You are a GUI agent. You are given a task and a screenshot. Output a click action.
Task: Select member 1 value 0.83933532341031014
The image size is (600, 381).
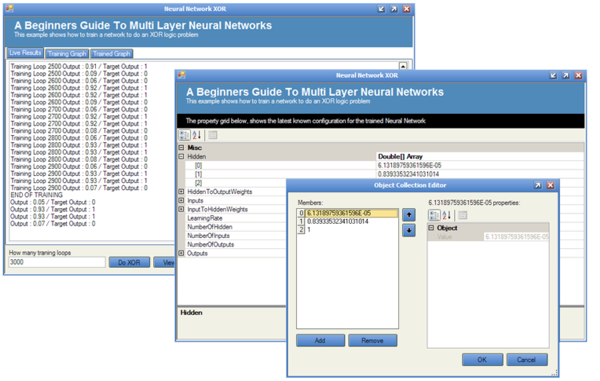[x=348, y=221]
